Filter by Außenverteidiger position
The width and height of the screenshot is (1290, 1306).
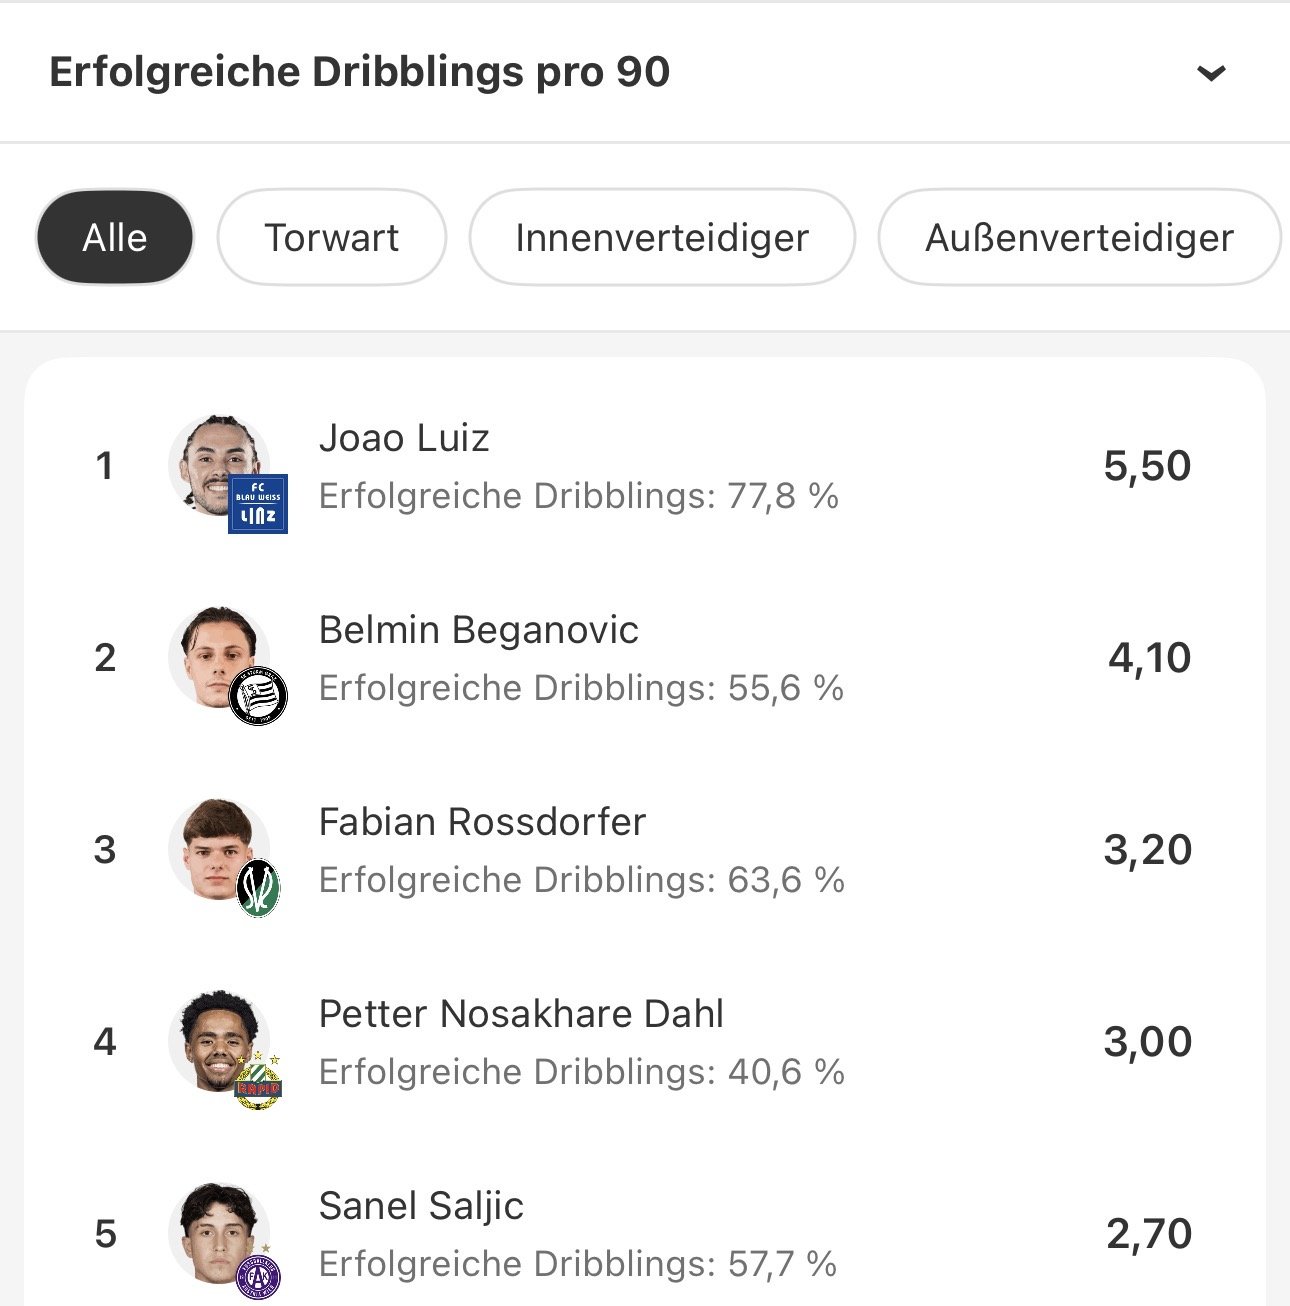click(x=1079, y=238)
